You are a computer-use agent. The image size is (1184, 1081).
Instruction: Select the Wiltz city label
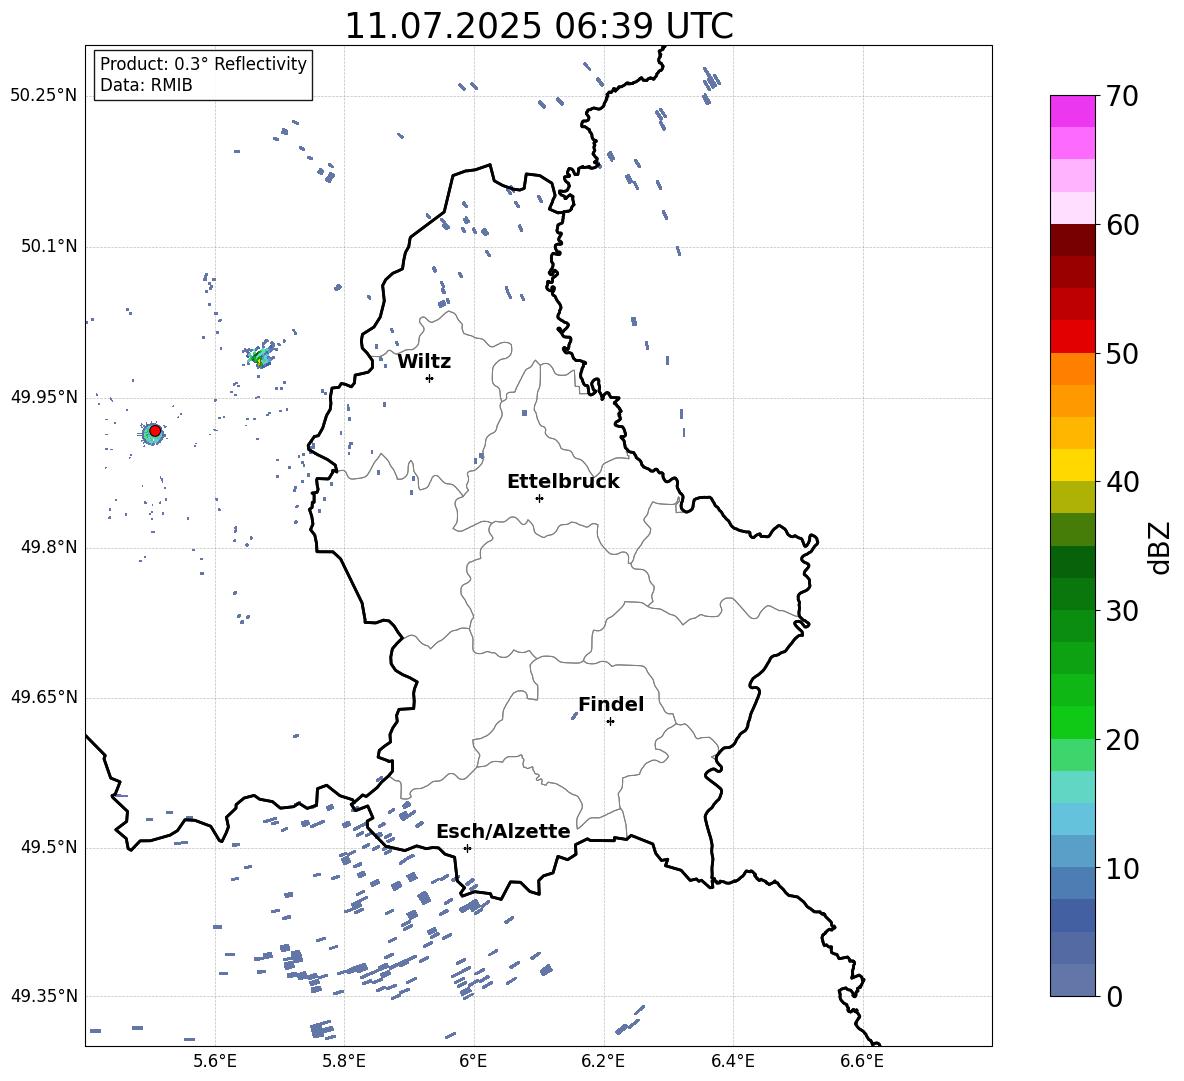pos(424,362)
